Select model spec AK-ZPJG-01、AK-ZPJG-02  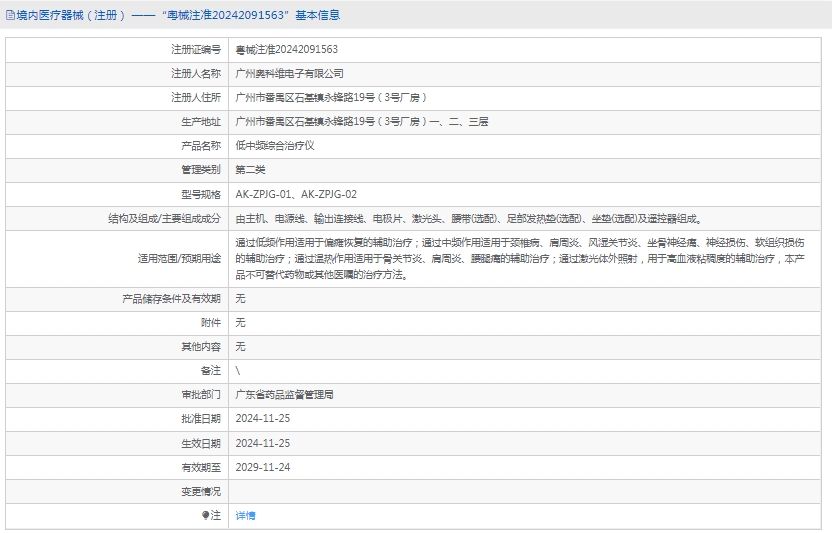(x=296, y=194)
